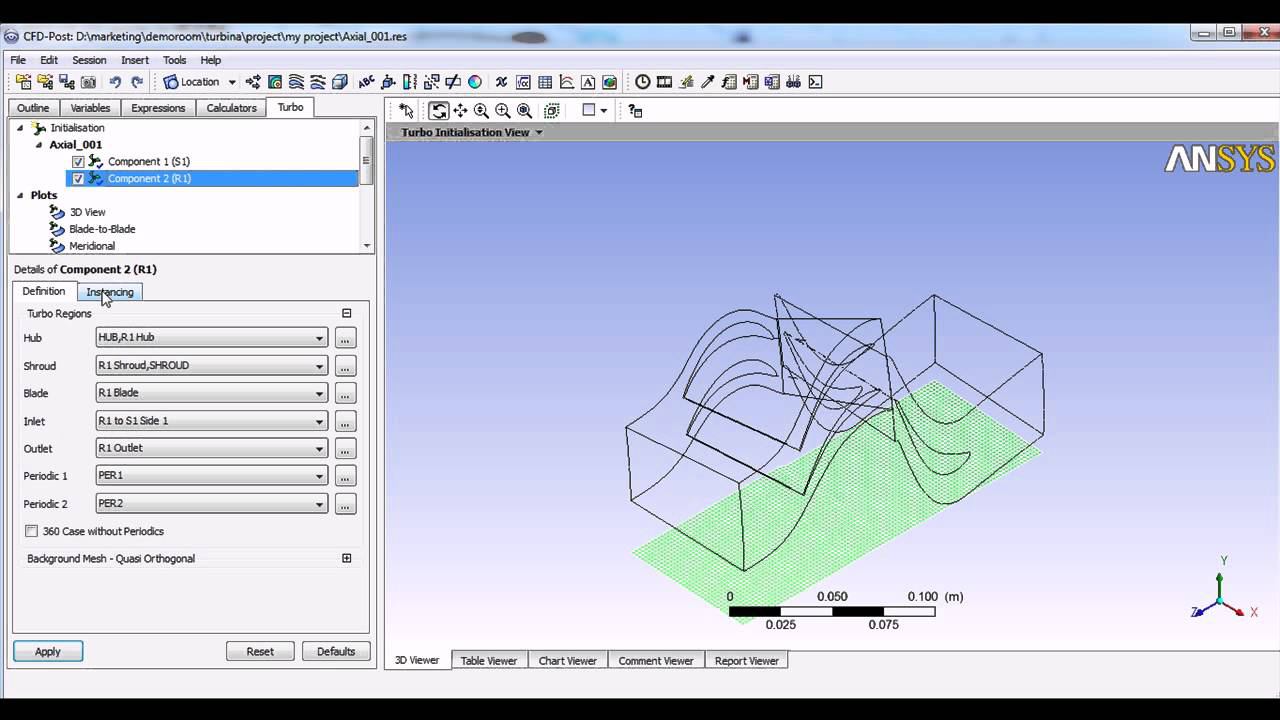
Task: Insert a Table
Action: click(545, 82)
